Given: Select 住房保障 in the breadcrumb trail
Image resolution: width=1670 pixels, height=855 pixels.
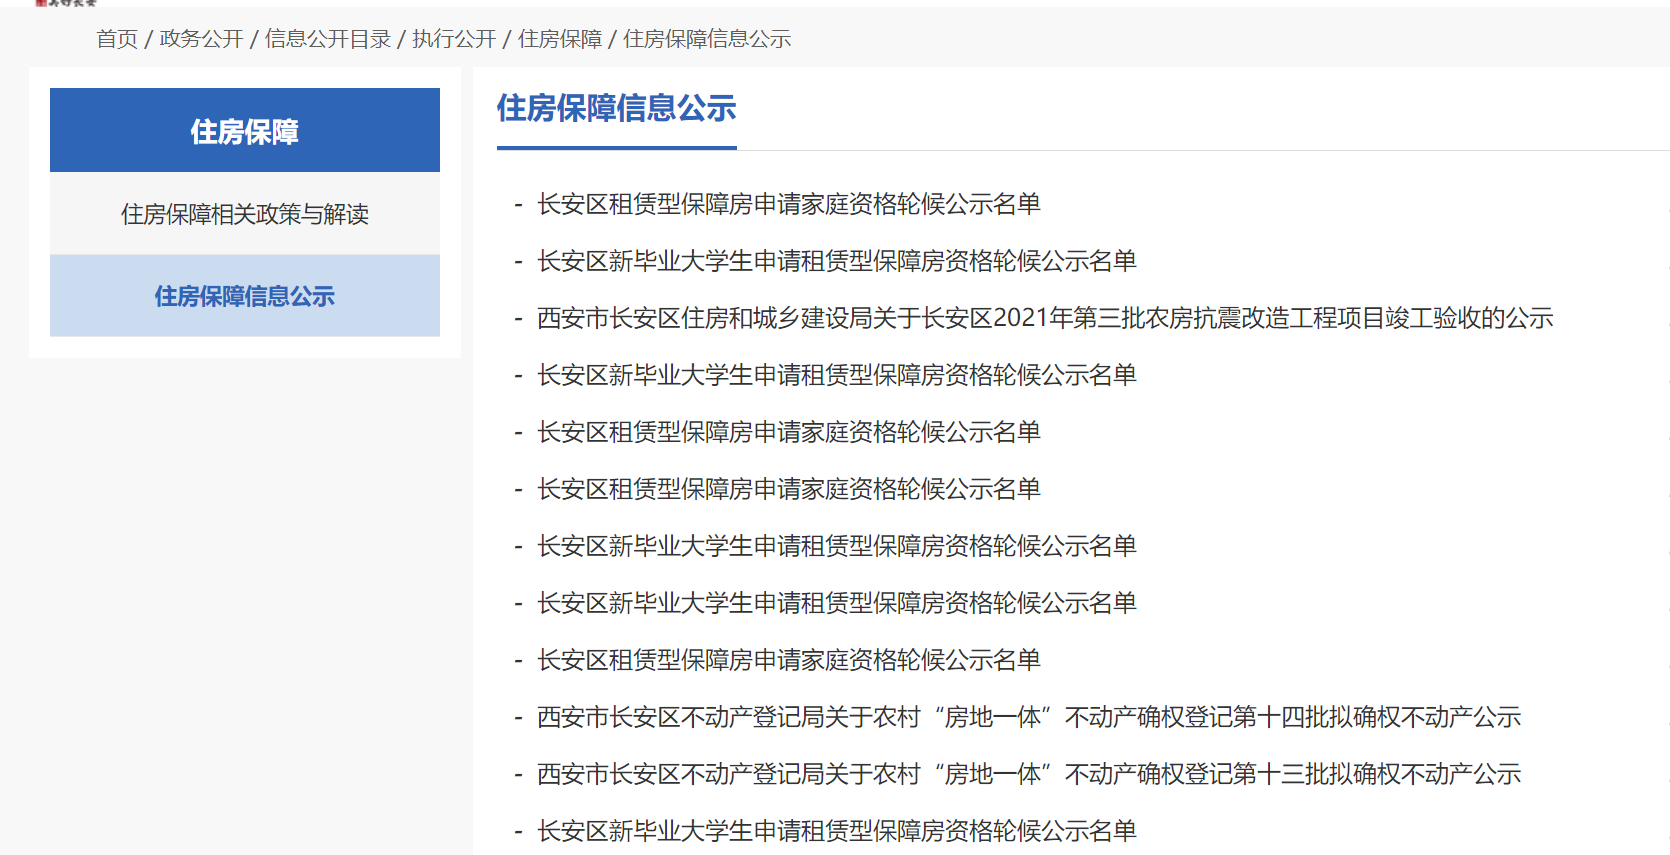Looking at the screenshot, I should [x=560, y=39].
